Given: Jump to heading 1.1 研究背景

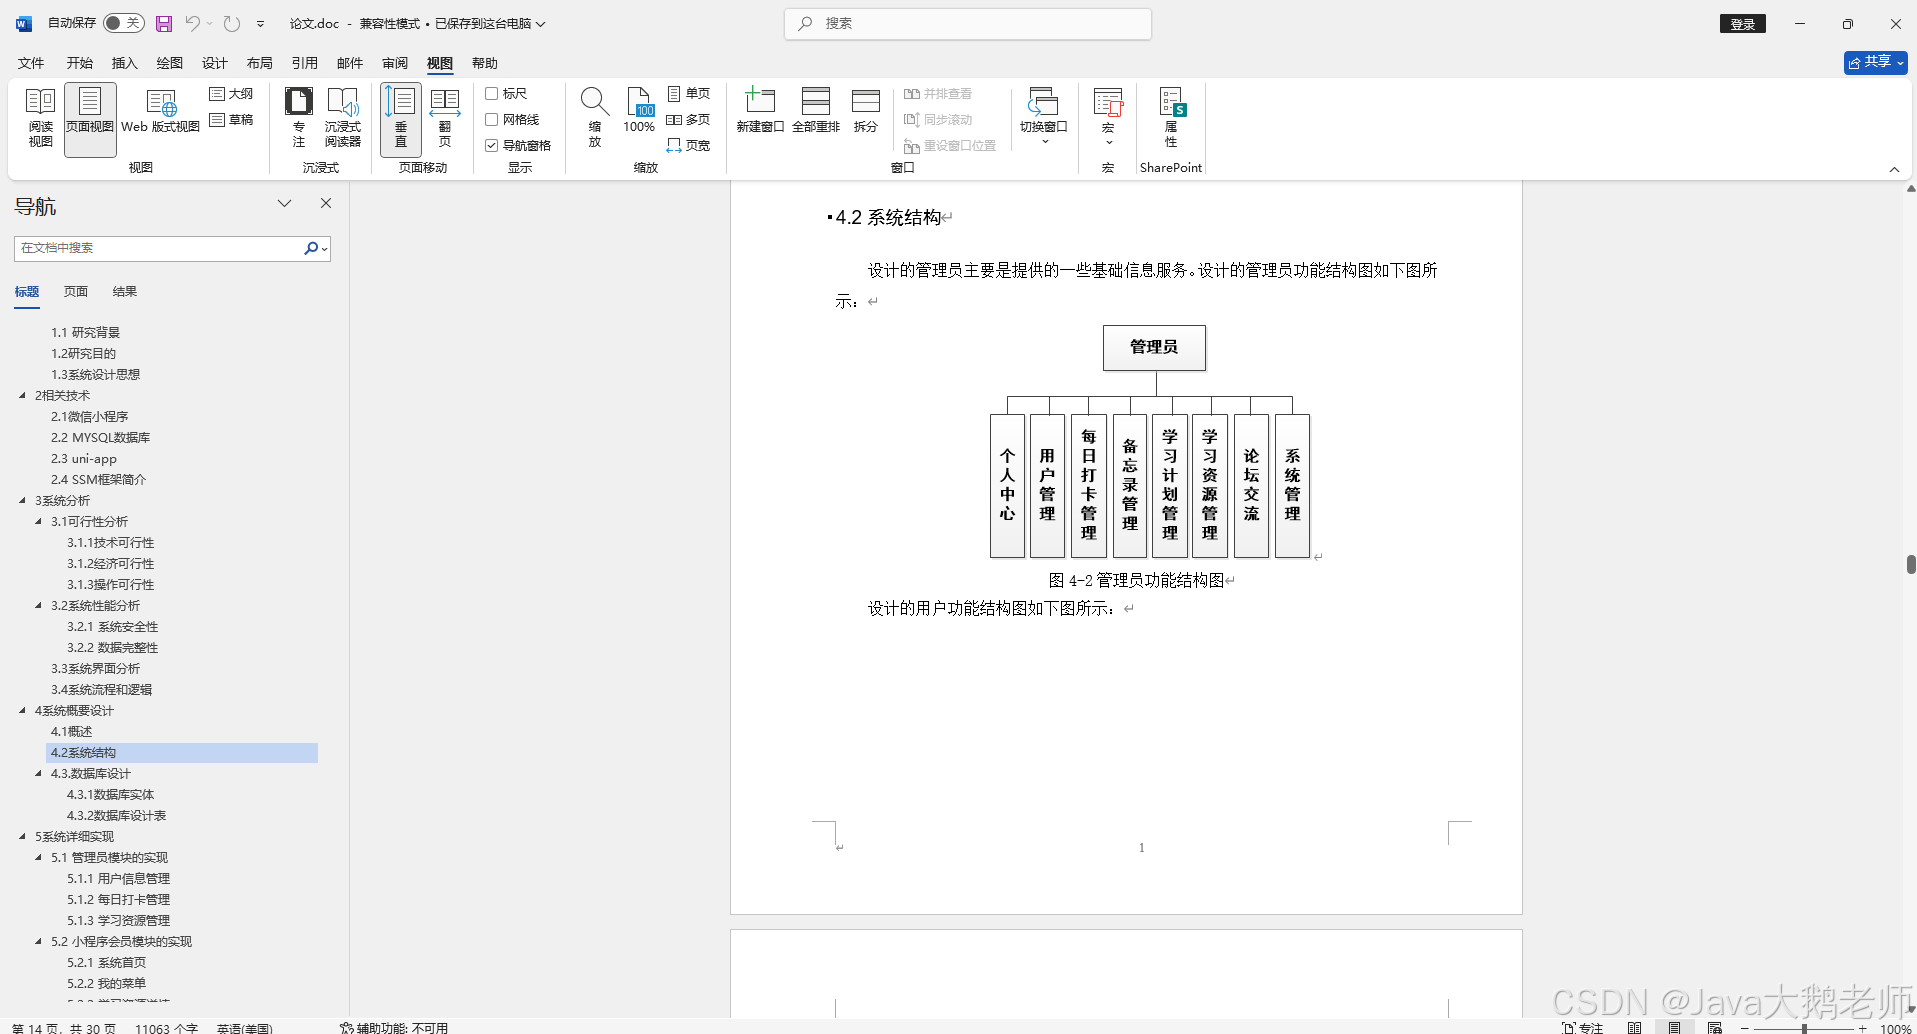Looking at the screenshot, I should (x=85, y=332).
